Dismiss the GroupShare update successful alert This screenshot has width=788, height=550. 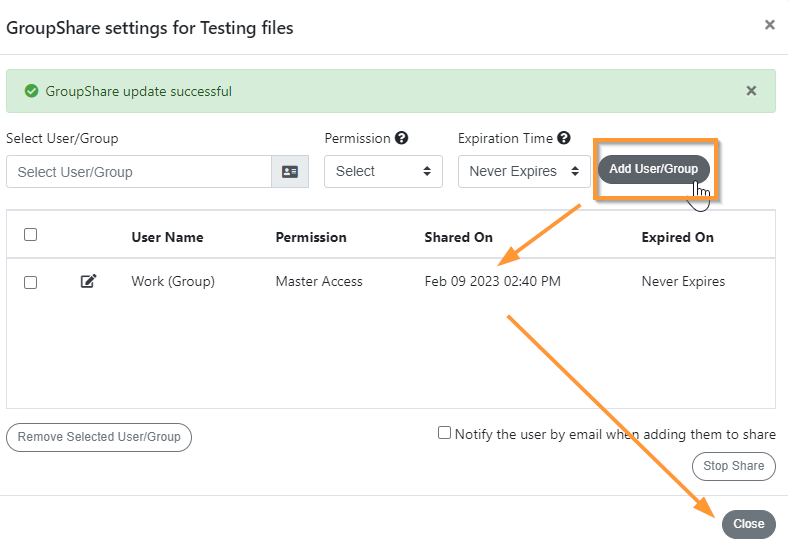[x=751, y=91]
